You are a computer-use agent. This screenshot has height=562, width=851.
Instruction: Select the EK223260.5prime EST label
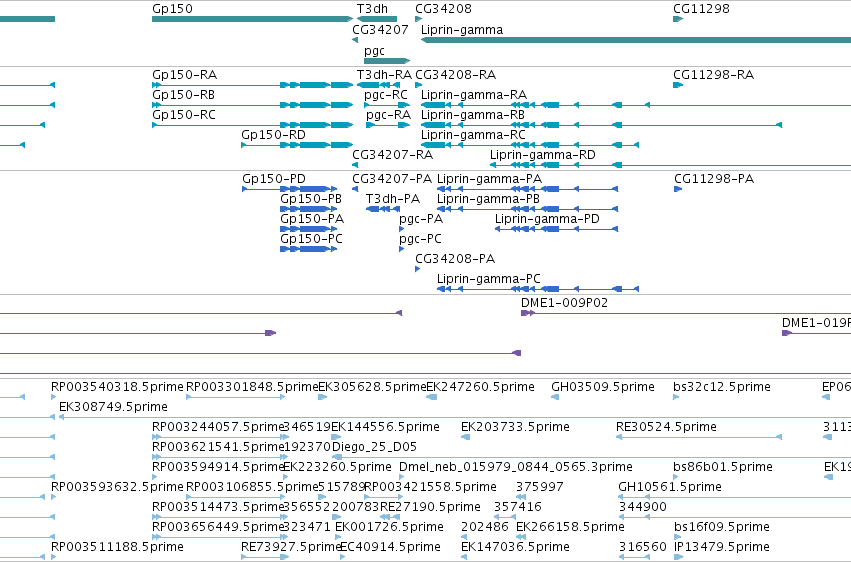click(x=338, y=468)
